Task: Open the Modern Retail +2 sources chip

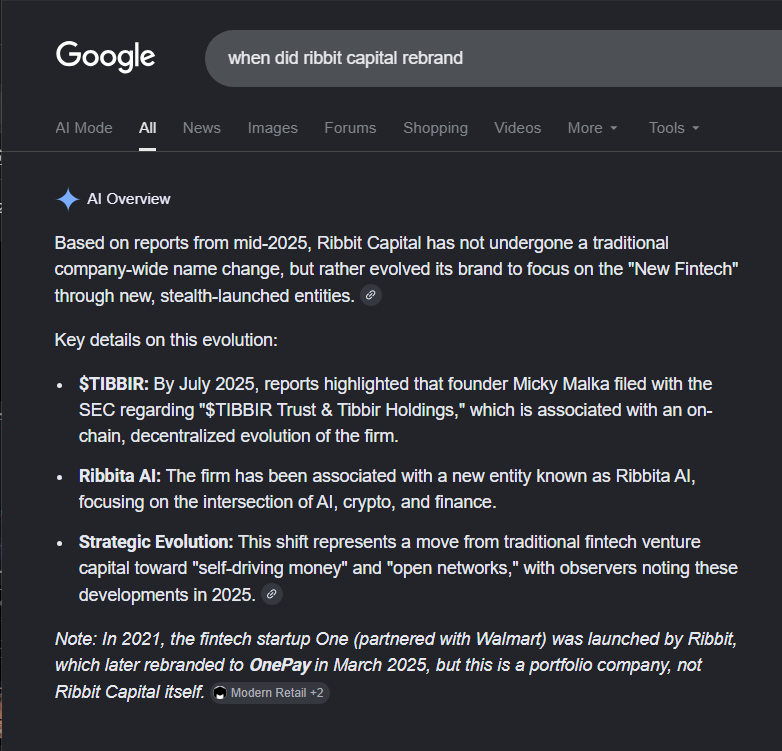Action: pyautogui.click(x=269, y=693)
